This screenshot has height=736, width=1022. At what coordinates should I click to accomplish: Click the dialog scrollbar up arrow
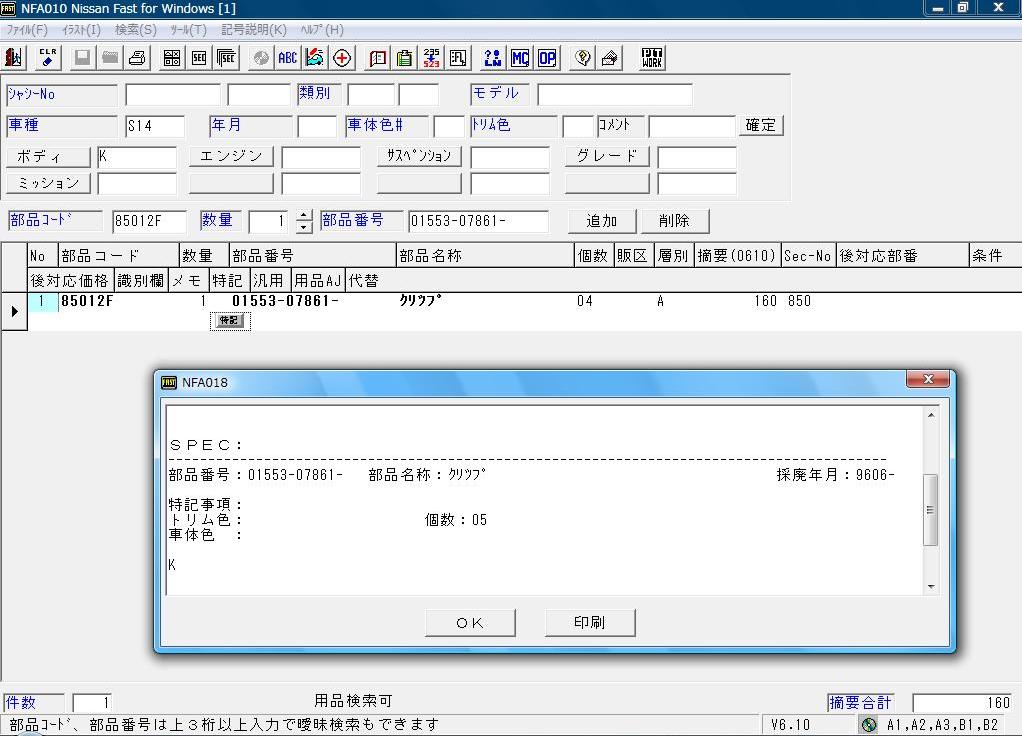tap(931, 415)
